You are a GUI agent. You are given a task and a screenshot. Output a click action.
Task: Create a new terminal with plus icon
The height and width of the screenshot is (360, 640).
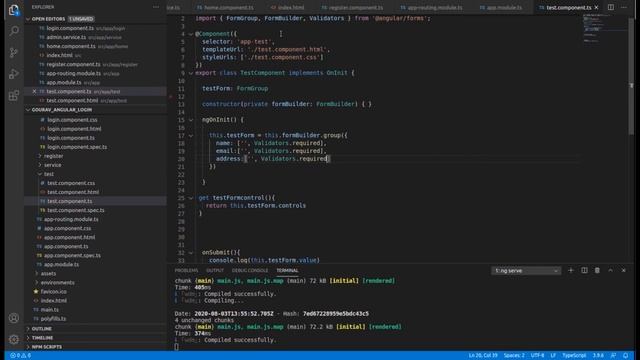(571, 270)
